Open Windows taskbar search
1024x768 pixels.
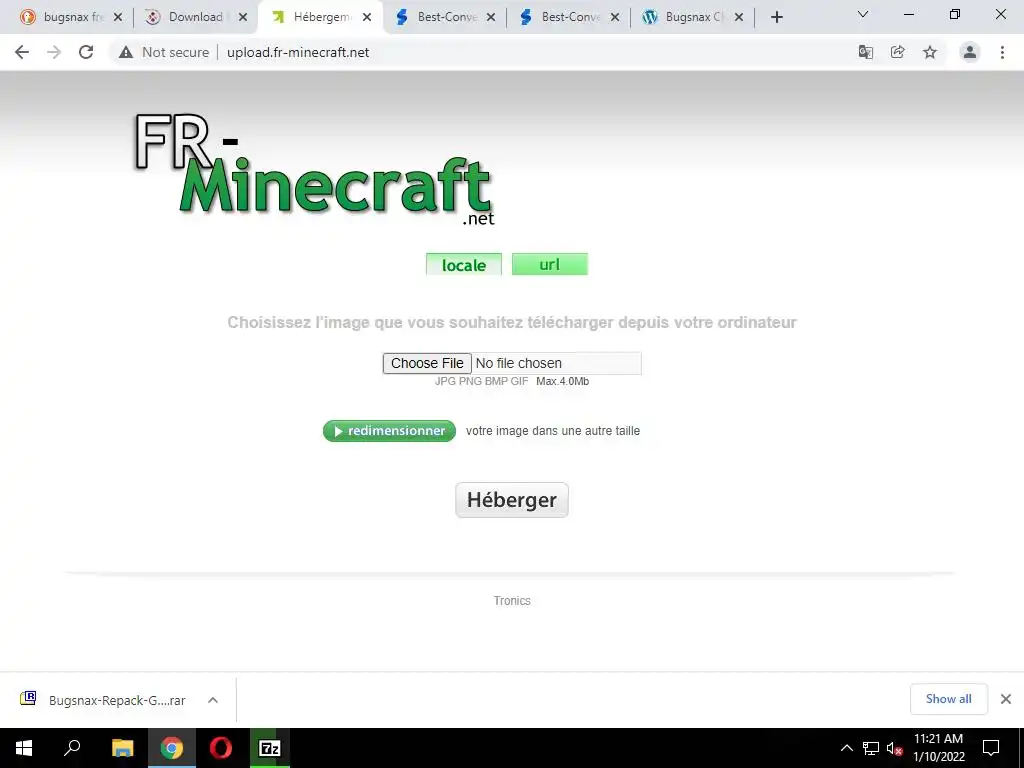point(72,748)
